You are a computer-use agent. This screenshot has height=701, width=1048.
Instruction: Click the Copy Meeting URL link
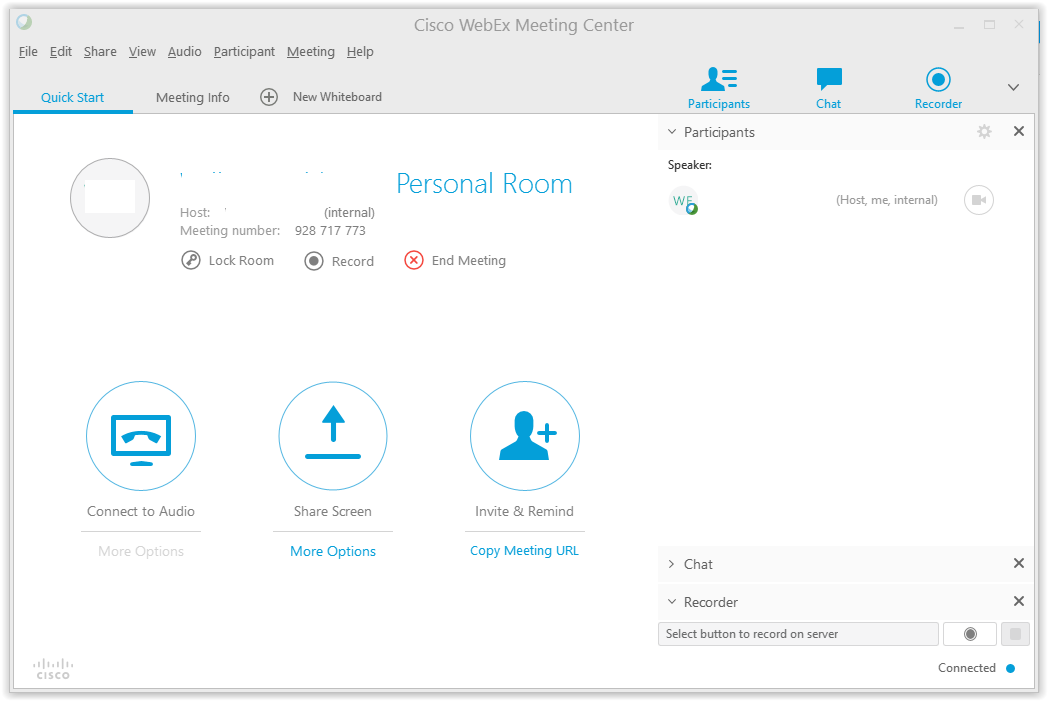525,551
